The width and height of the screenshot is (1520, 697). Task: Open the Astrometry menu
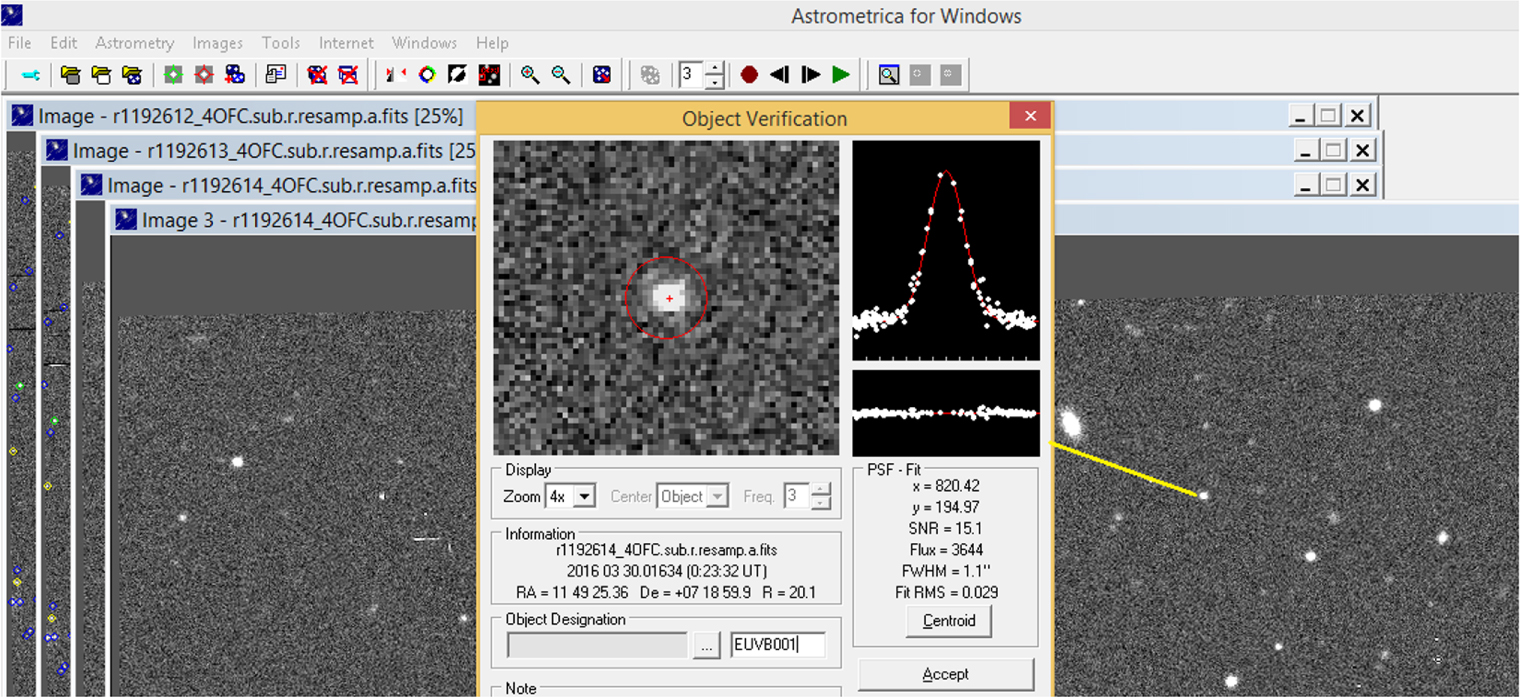(135, 43)
